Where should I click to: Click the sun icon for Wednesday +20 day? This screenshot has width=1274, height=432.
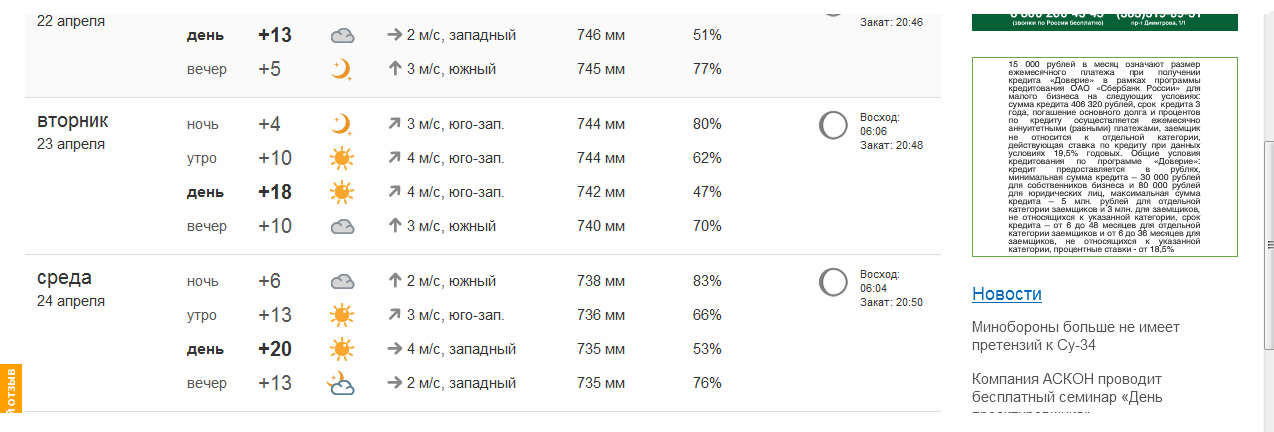(342, 349)
